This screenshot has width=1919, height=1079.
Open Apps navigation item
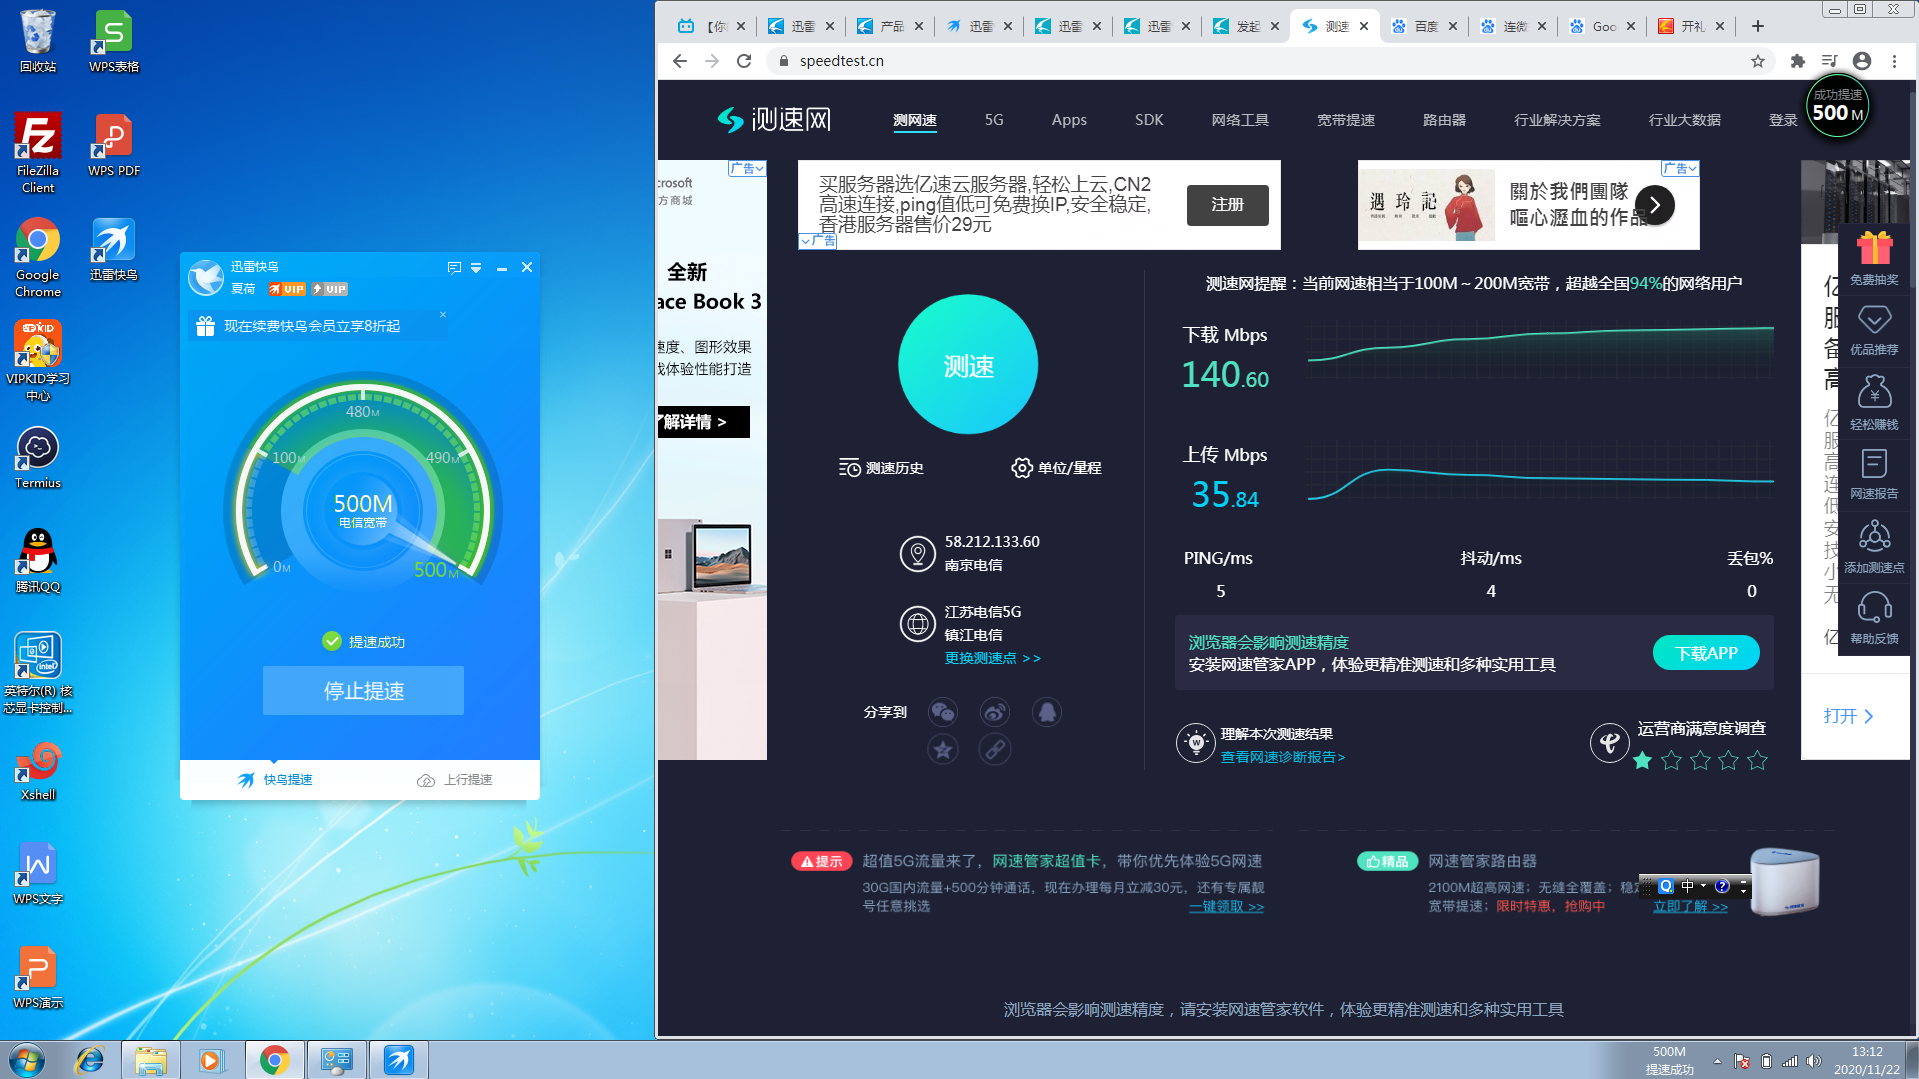[x=1069, y=120]
